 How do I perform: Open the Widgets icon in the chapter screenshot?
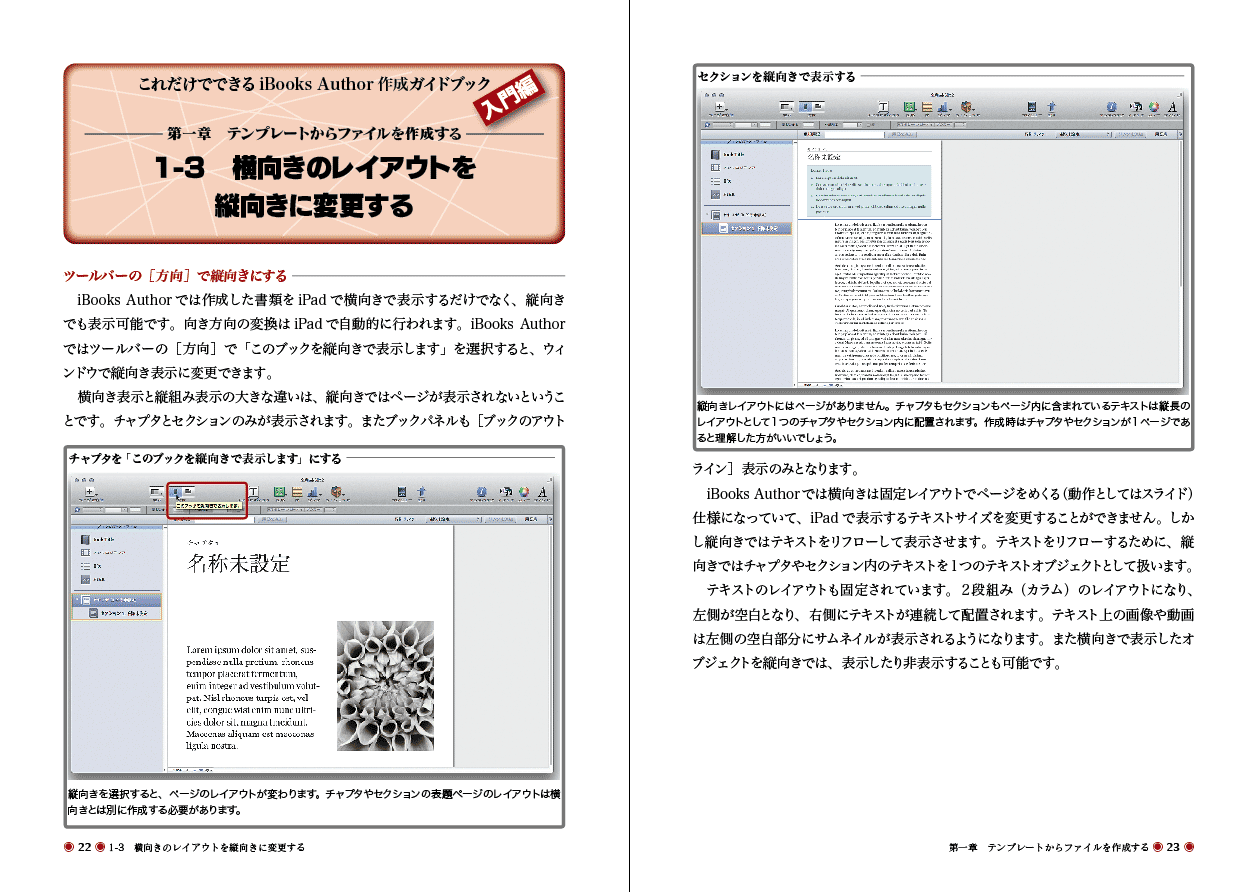pyautogui.click(x=337, y=492)
